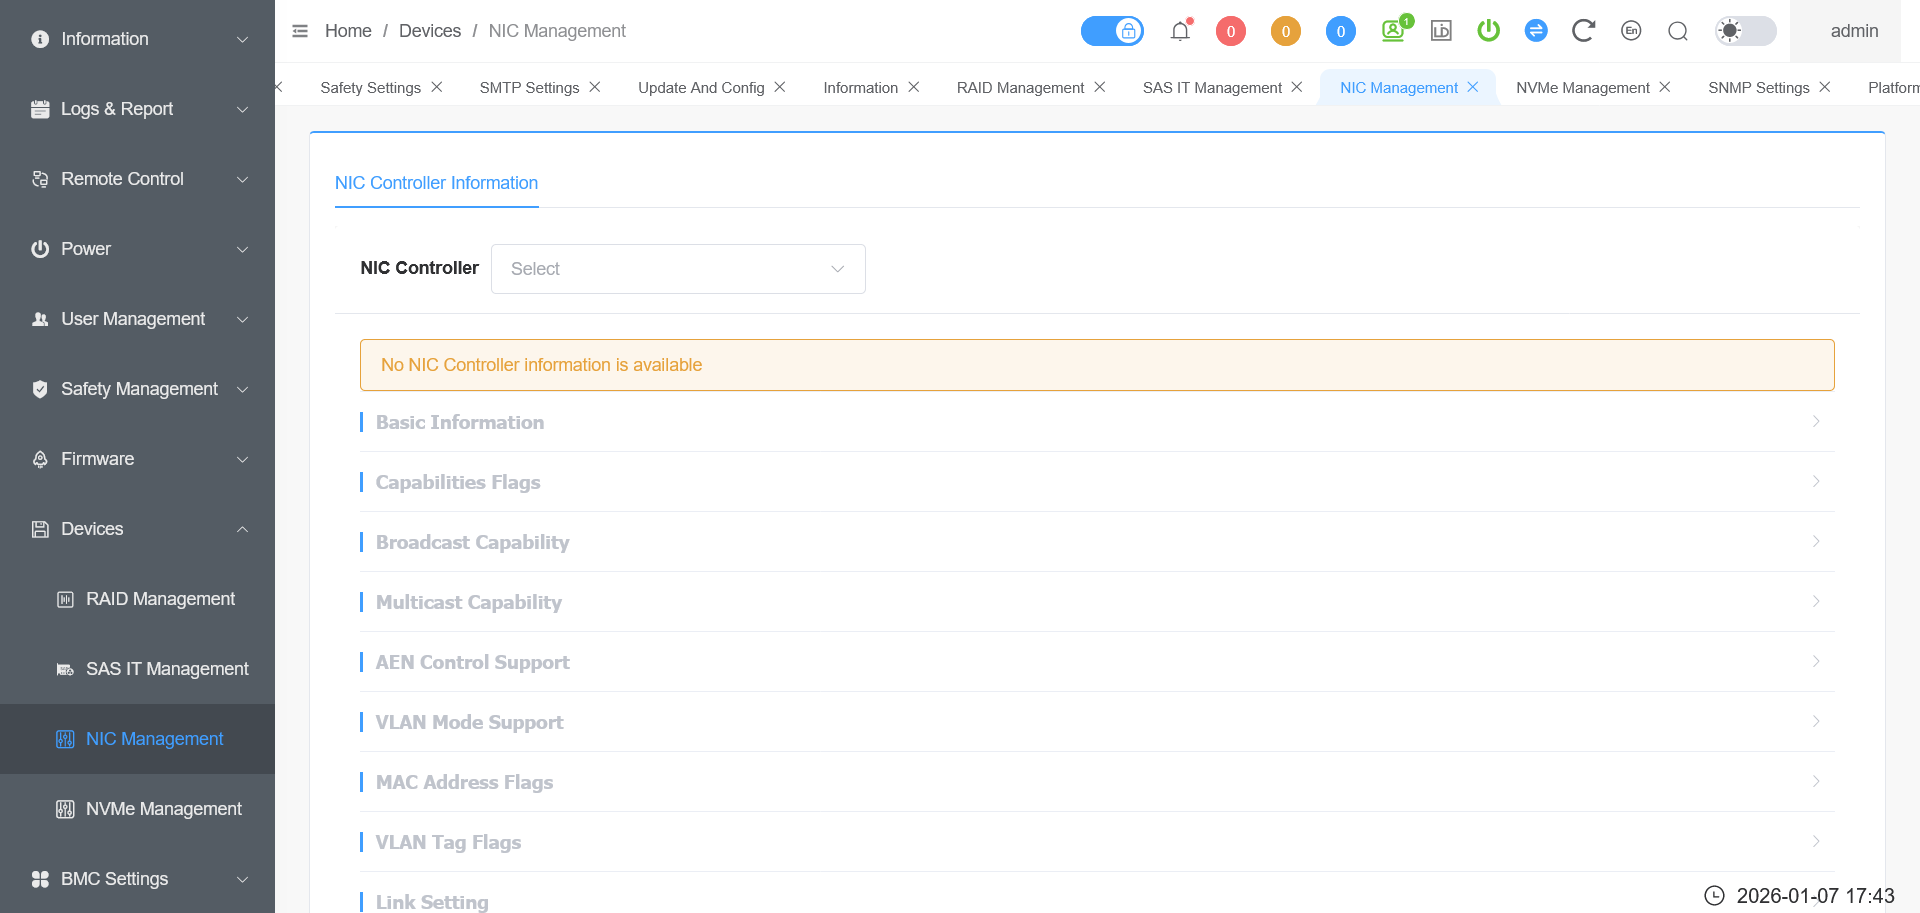Expand the Basic Information section
This screenshot has height=913, width=1920.
(x=1097, y=422)
